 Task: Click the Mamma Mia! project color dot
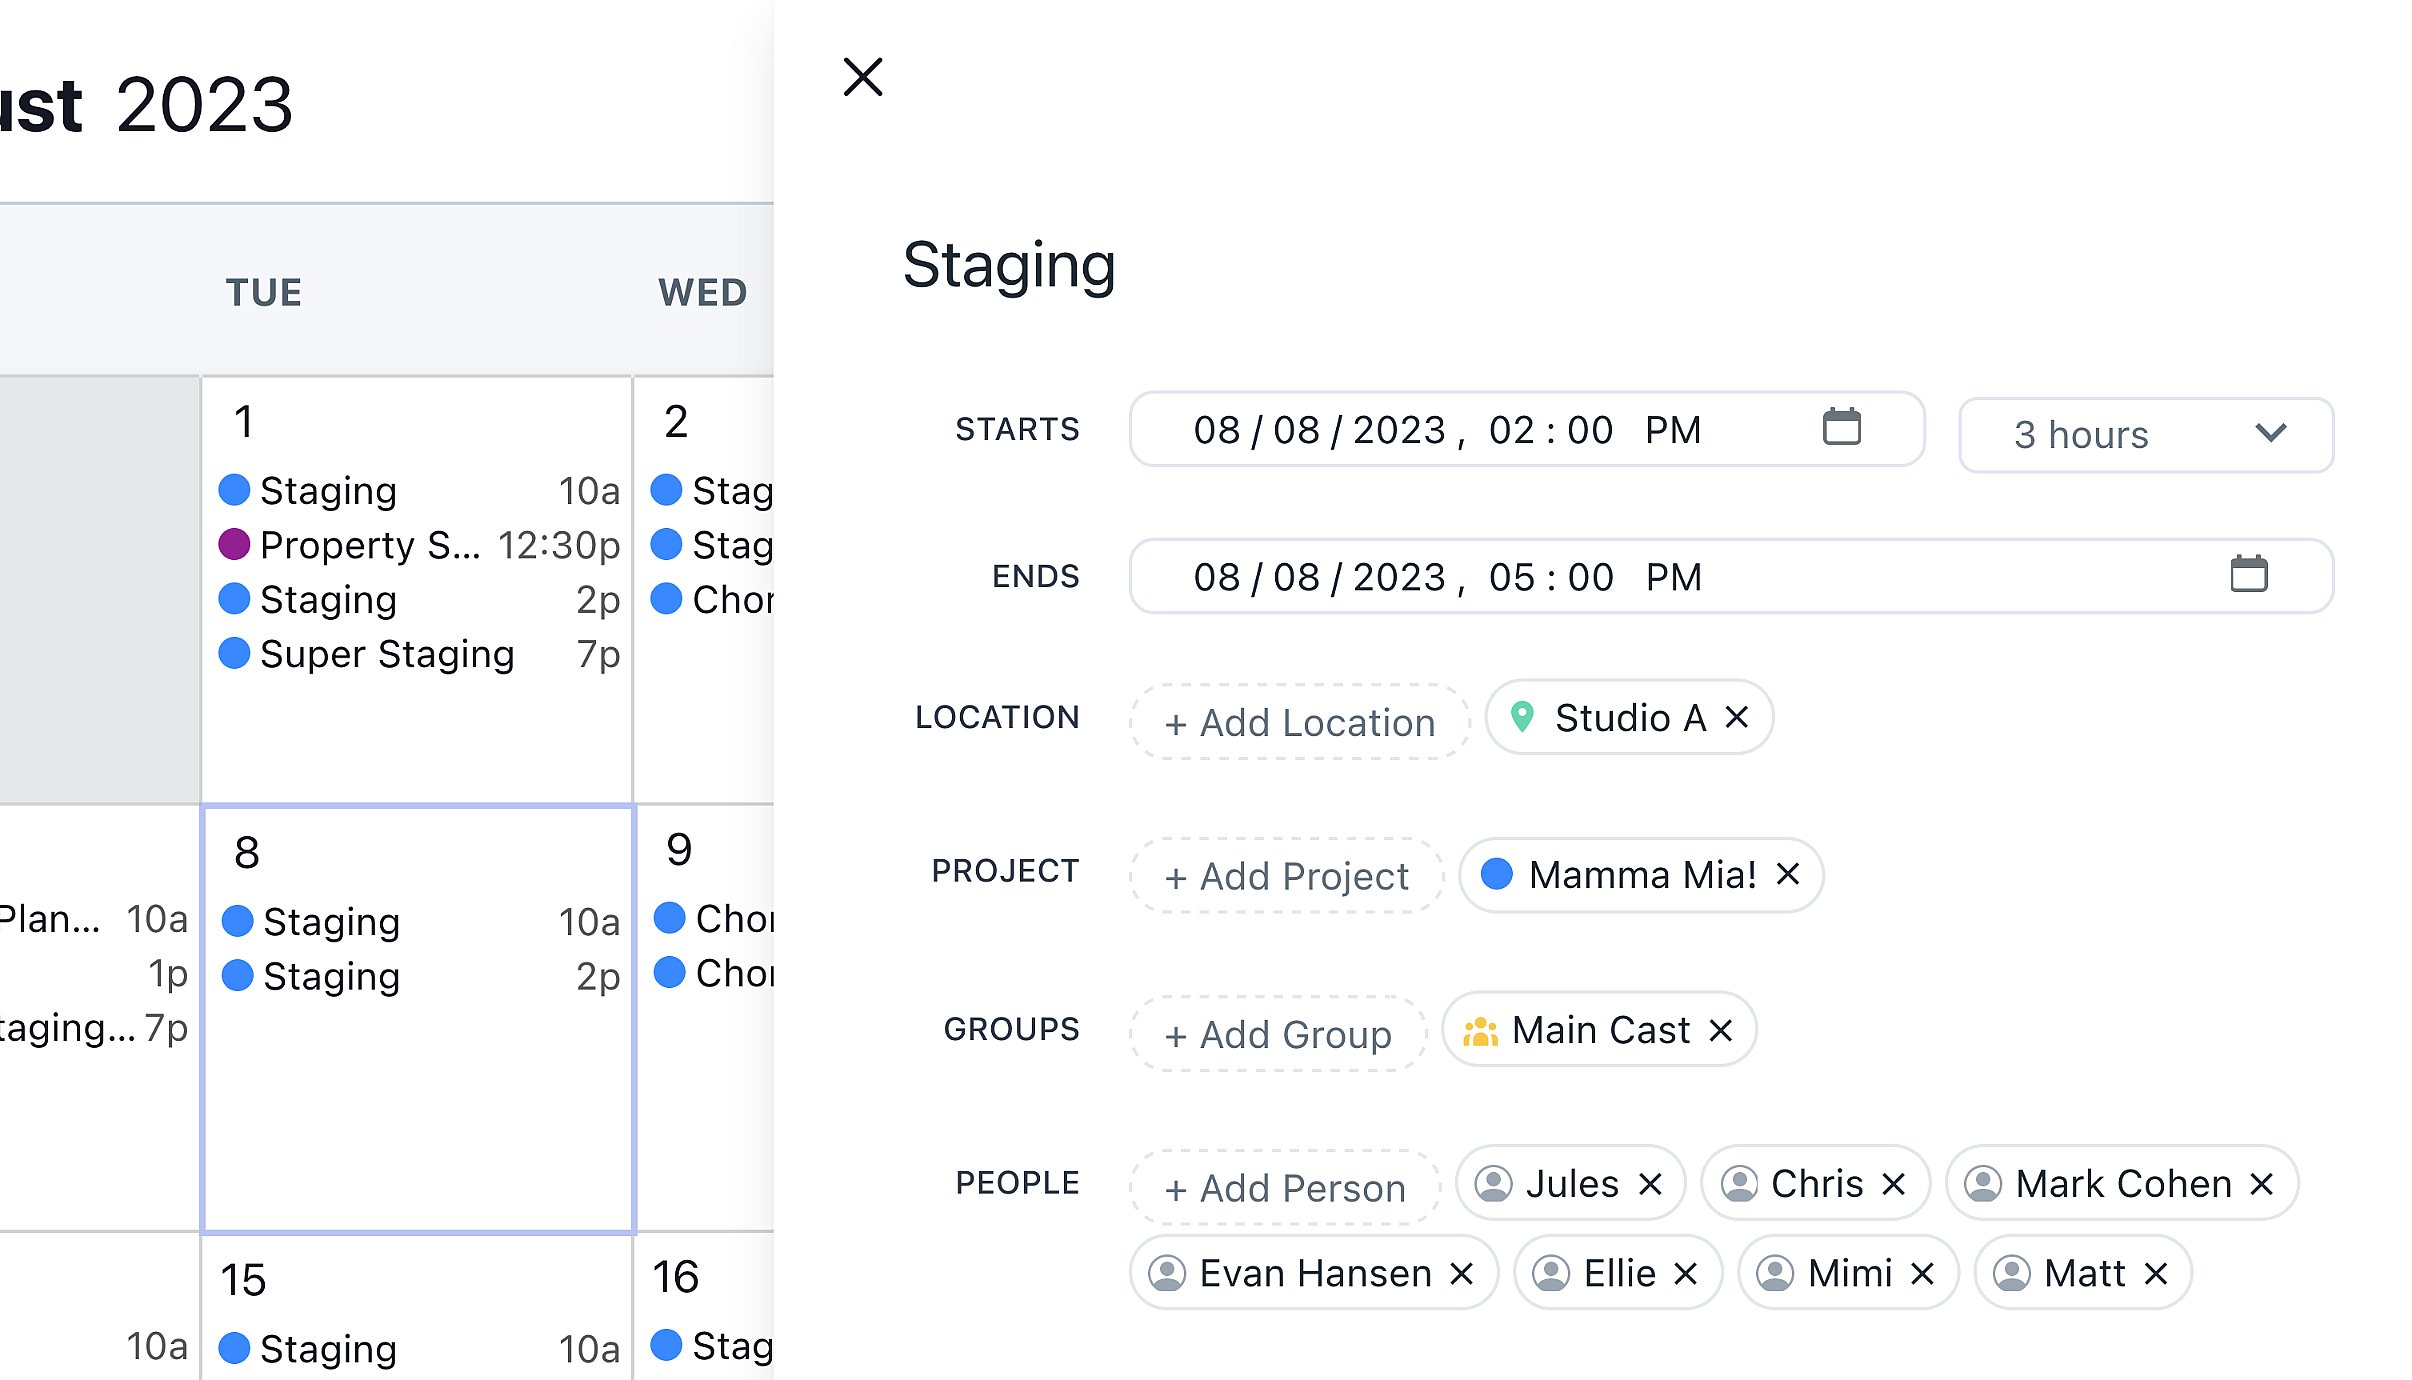[1497, 874]
